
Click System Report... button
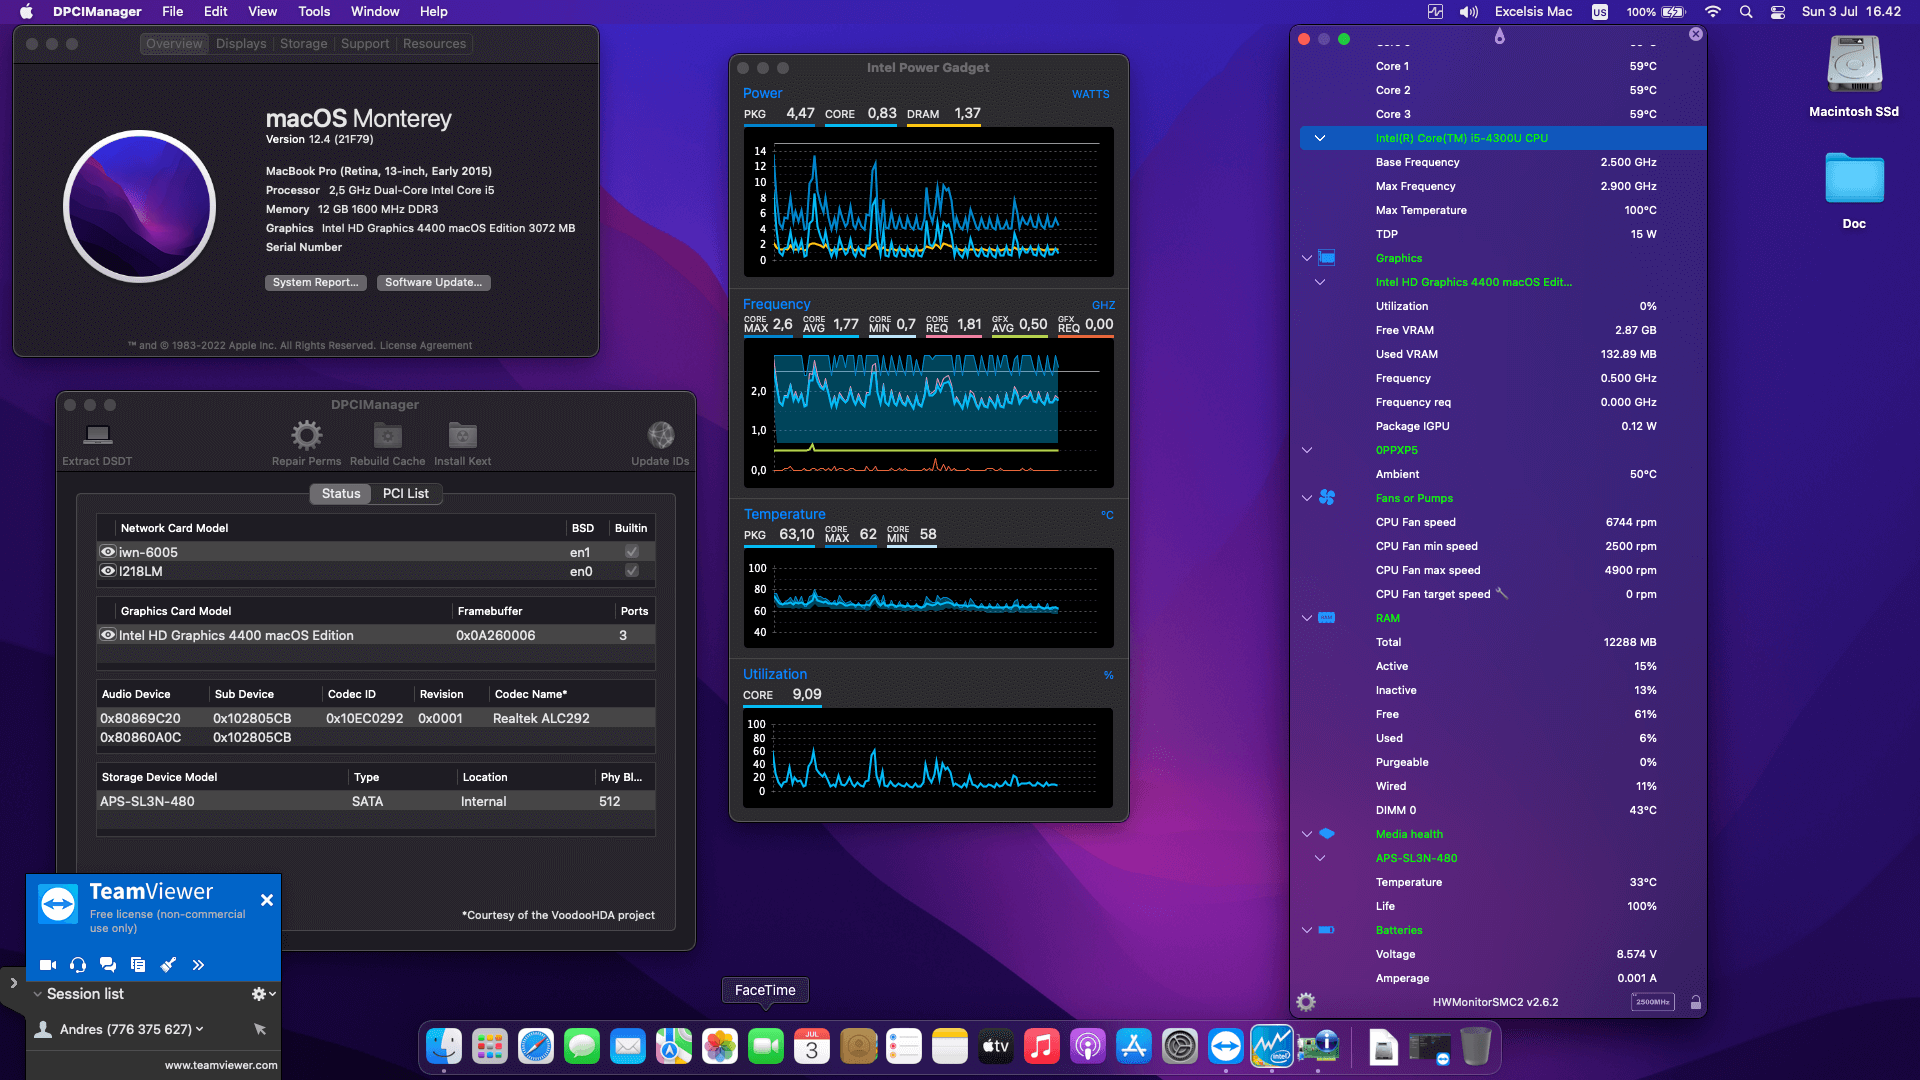[316, 283]
